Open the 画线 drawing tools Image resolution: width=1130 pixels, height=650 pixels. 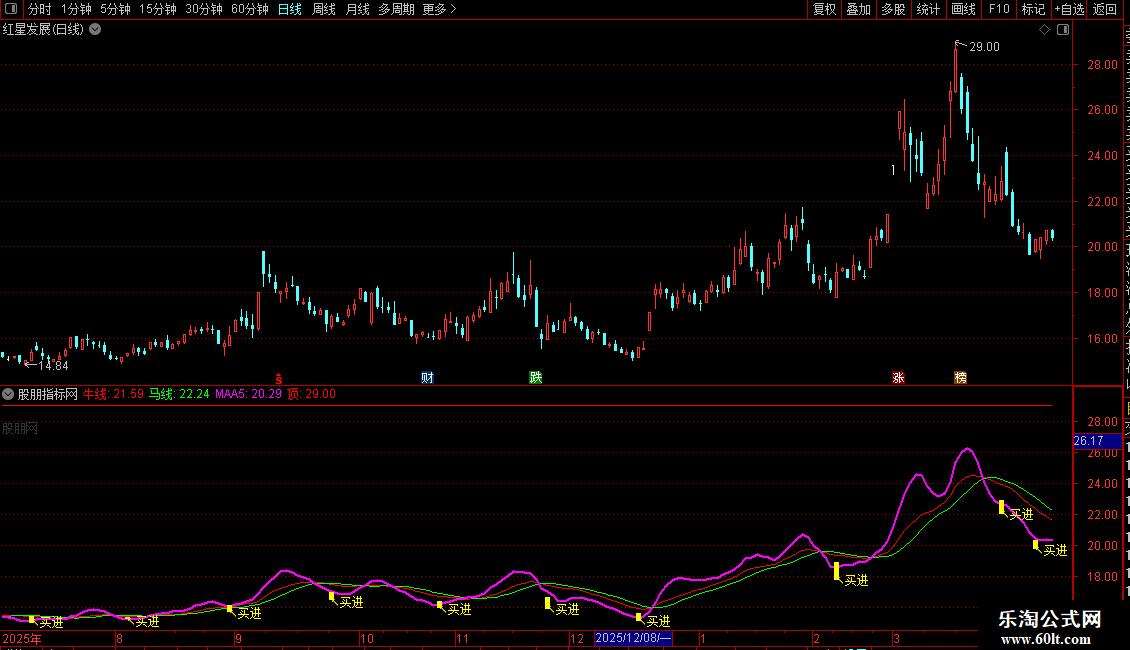tap(964, 9)
